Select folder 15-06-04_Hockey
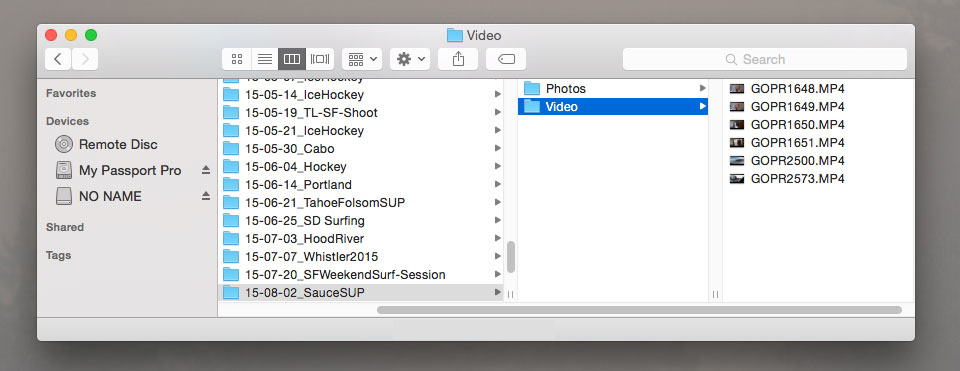The height and width of the screenshot is (371, 960). click(361, 167)
